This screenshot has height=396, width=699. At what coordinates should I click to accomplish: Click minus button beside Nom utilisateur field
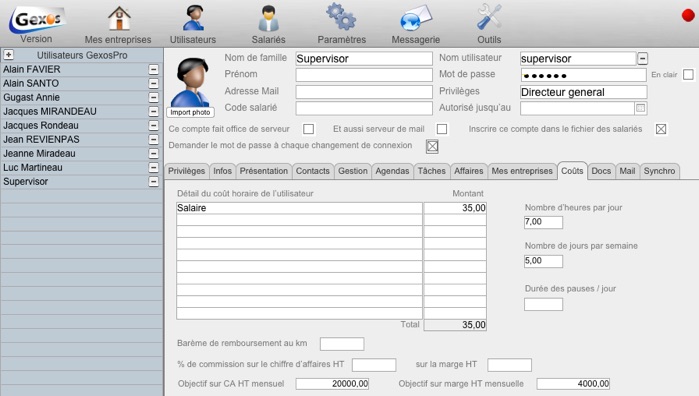[x=642, y=58]
